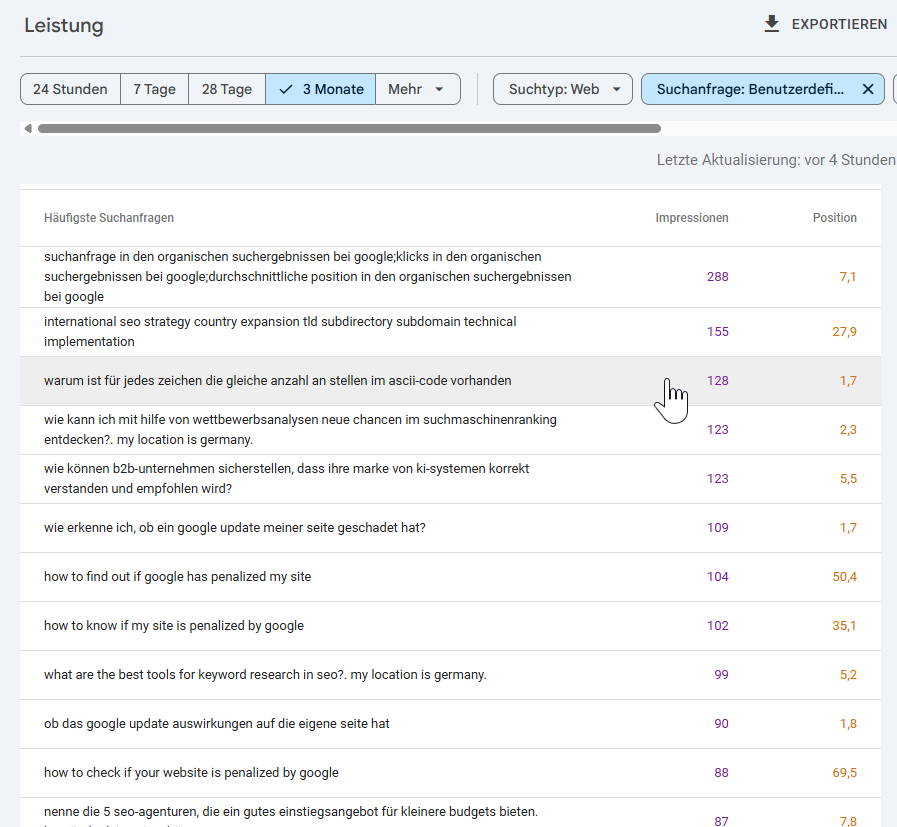Sort by the Position column header
This screenshot has height=827, width=897.
click(x=835, y=218)
